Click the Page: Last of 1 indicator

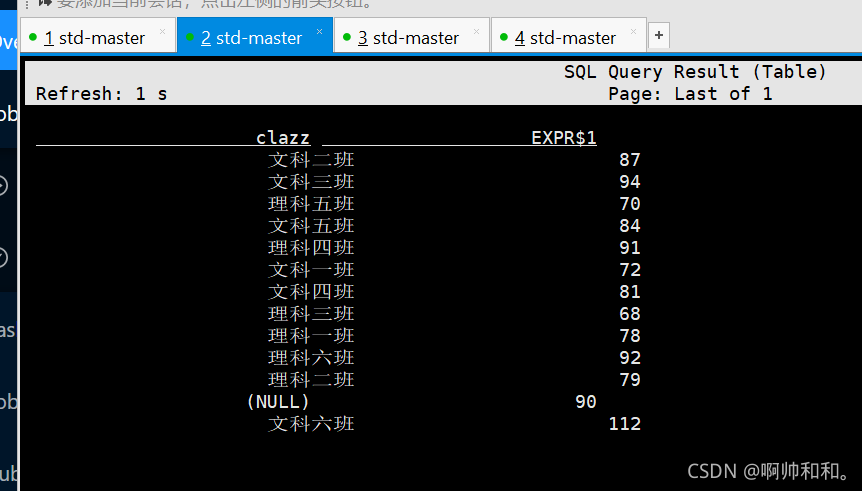click(x=690, y=94)
